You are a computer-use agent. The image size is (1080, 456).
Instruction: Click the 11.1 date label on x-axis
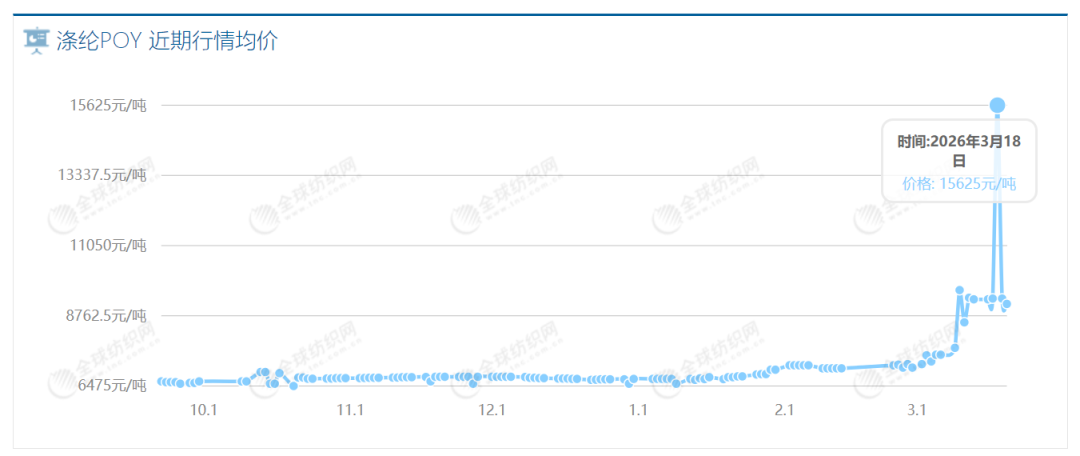[350, 410]
